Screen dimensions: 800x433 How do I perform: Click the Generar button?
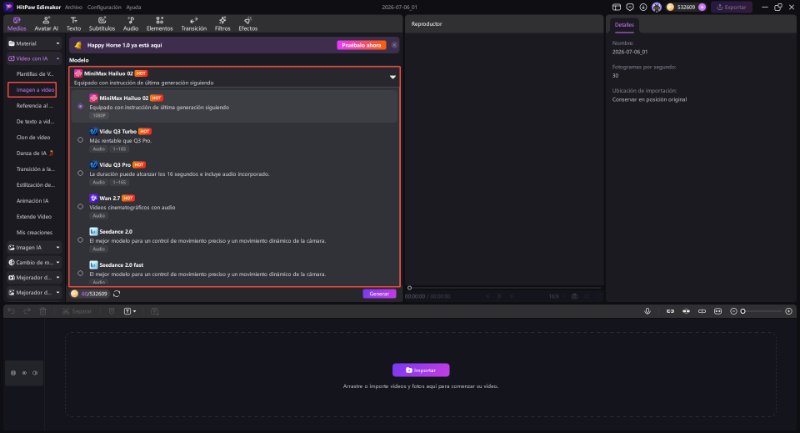click(x=379, y=294)
